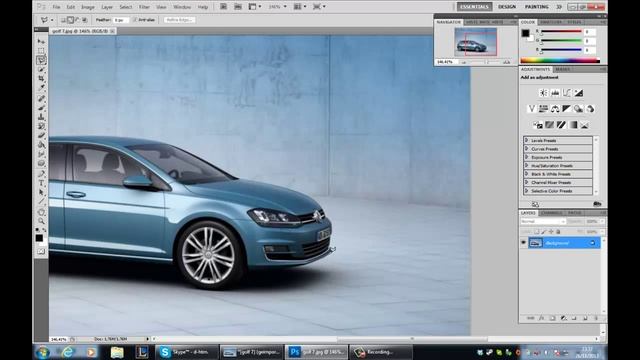The height and width of the screenshot is (360, 640).
Task: Open Skype from the taskbar
Action: [x=187, y=352]
